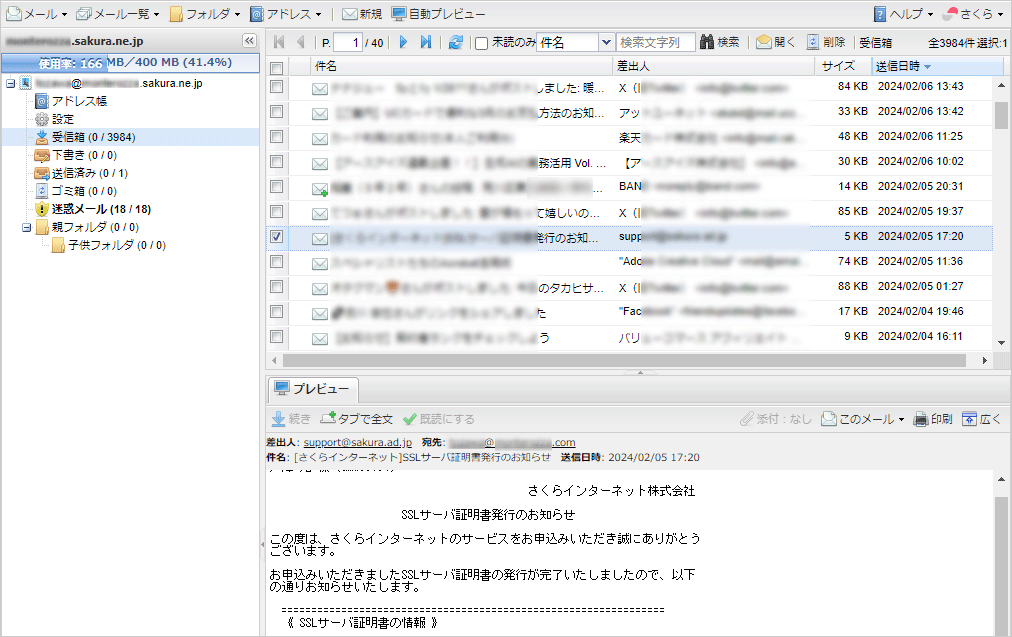The width and height of the screenshot is (1012, 637).
Task: Go to the previous page arrow
Action: point(301,42)
